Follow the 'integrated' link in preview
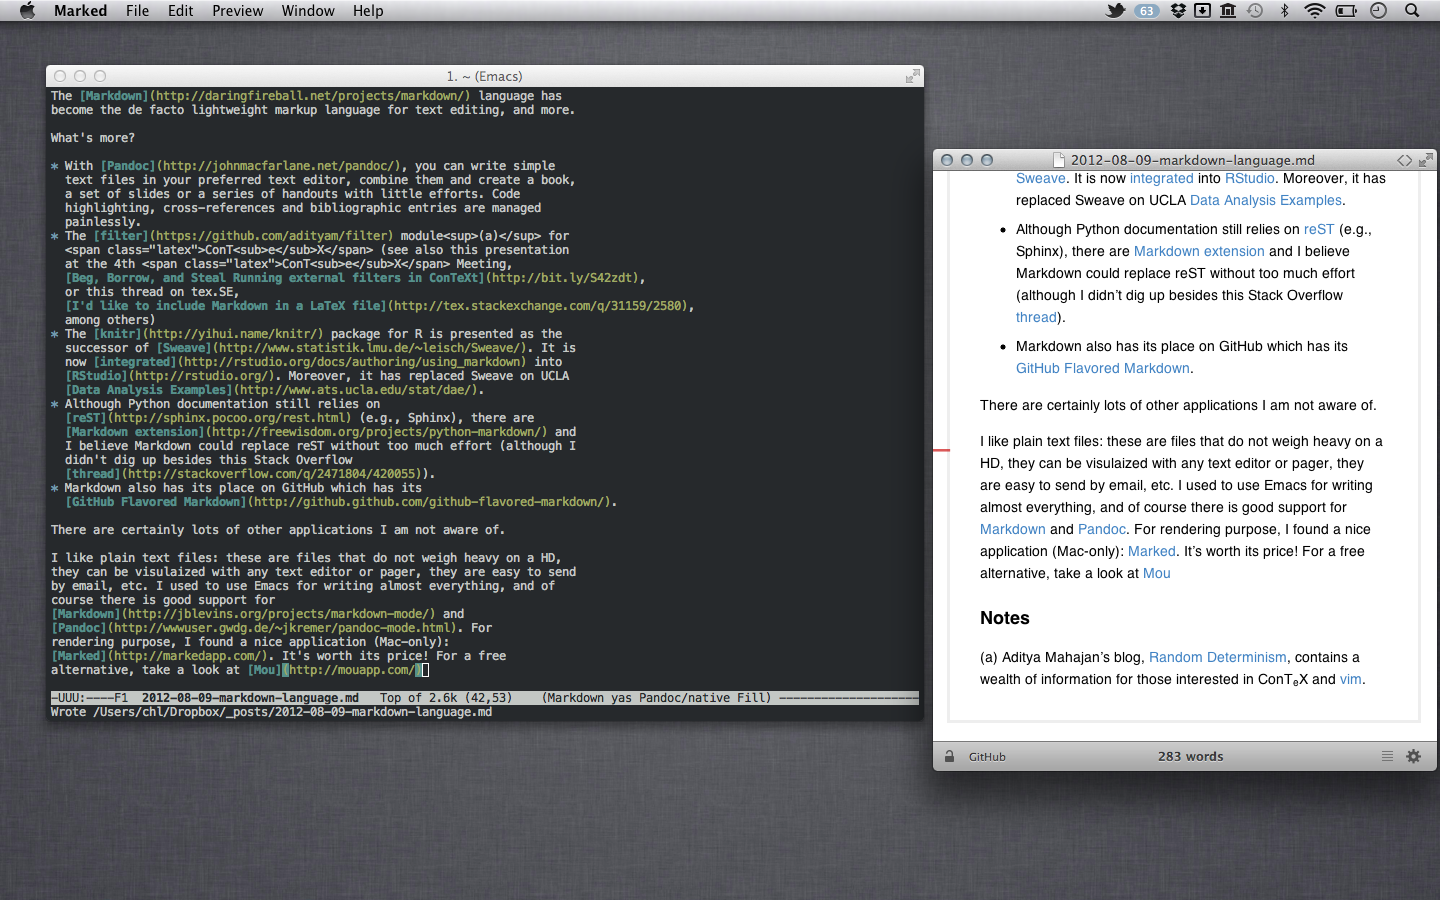 (x=1161, y=178)
